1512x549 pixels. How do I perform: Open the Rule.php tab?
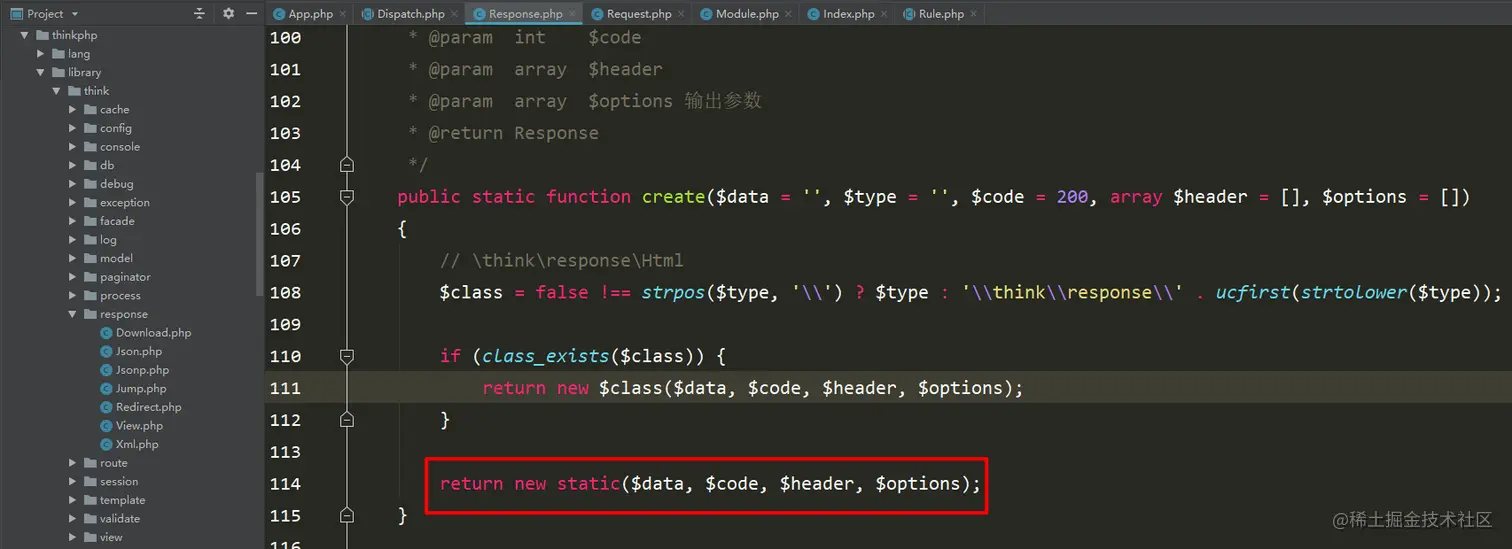tap(941, 14)
